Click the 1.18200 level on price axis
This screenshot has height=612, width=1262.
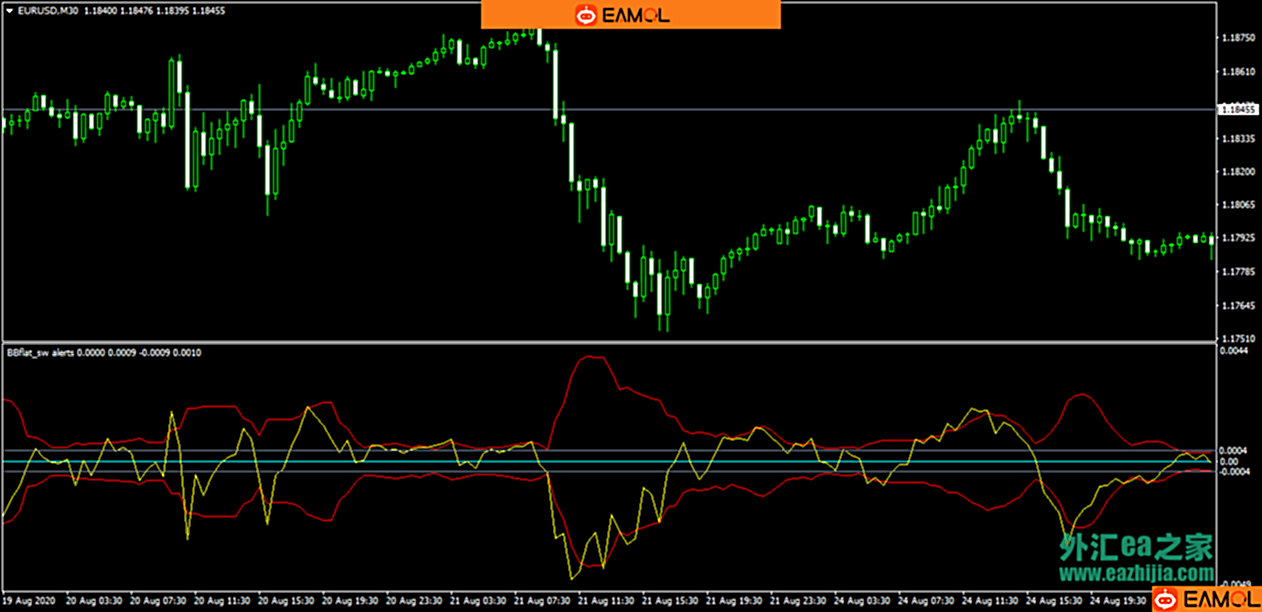tap(1238, 172)
